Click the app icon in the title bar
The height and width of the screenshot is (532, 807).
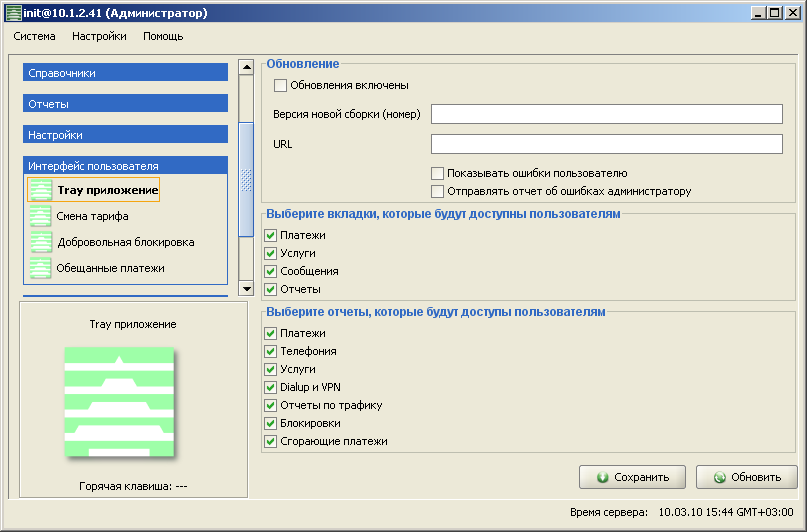point(13,13)
